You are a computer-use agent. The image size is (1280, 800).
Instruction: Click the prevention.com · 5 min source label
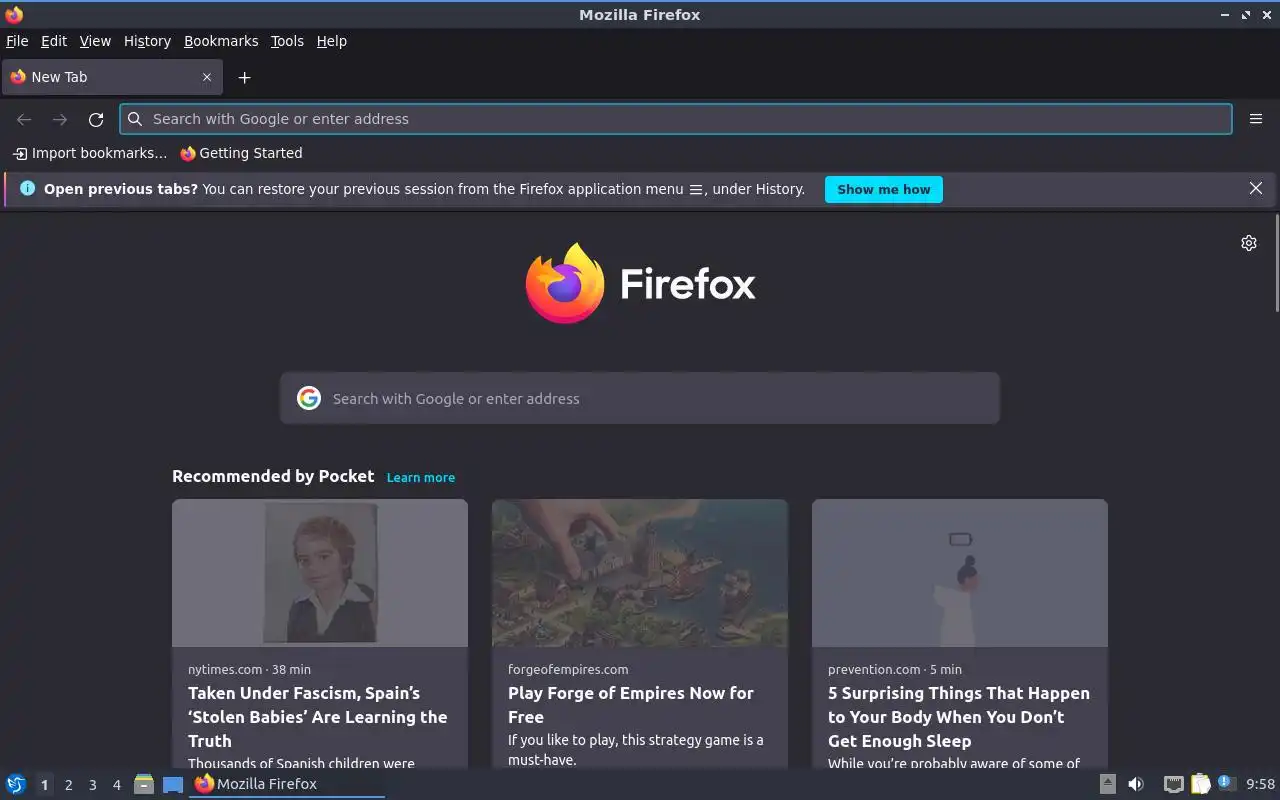895,669
